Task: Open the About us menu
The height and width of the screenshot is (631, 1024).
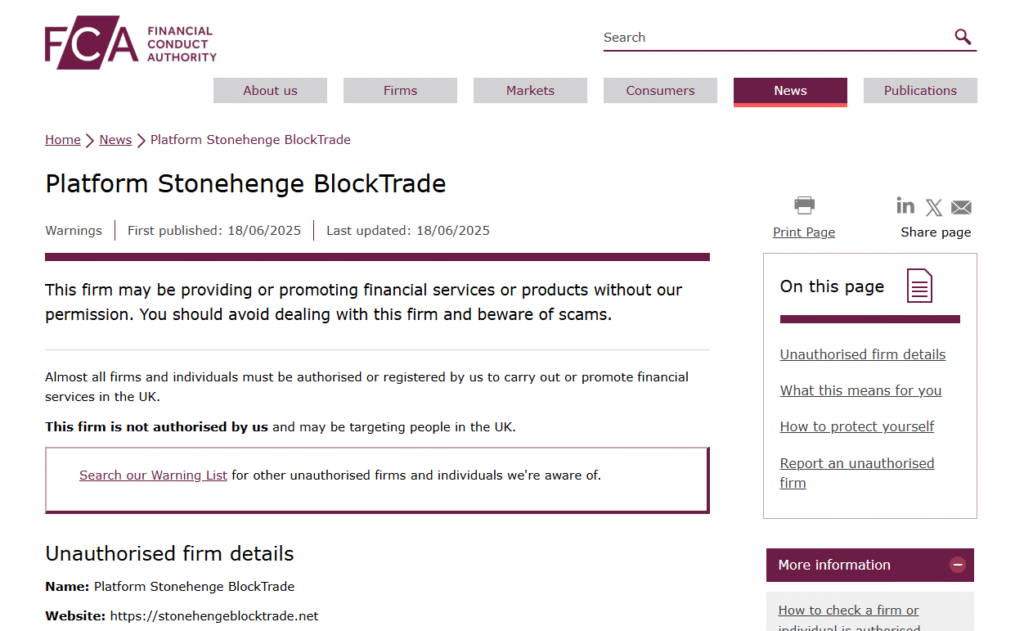Action: coord(270,91)
